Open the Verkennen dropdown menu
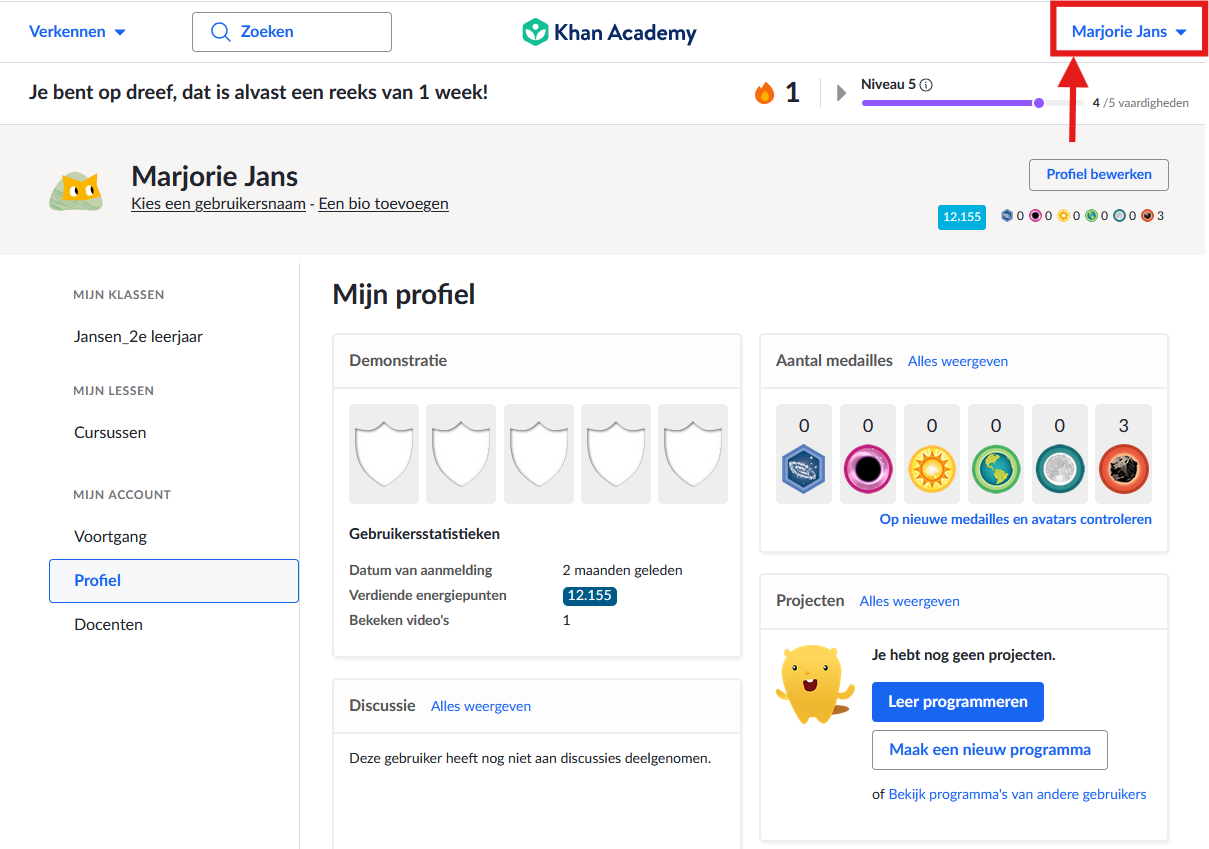 click(x=77, y=32)
